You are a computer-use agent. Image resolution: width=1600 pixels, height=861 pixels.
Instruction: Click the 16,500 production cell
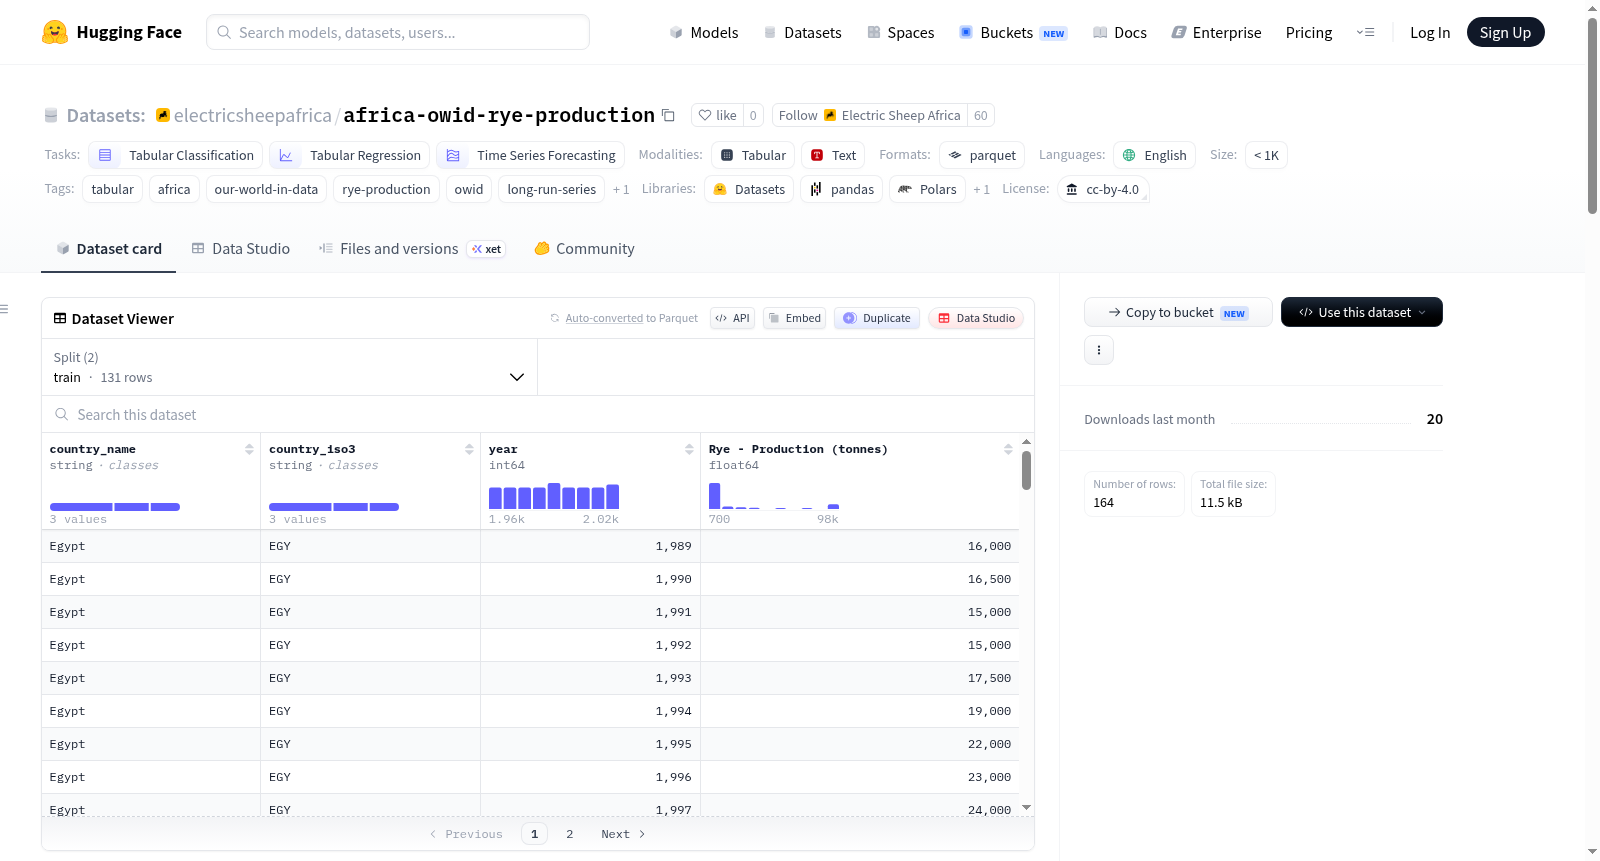tap(860, 579)
